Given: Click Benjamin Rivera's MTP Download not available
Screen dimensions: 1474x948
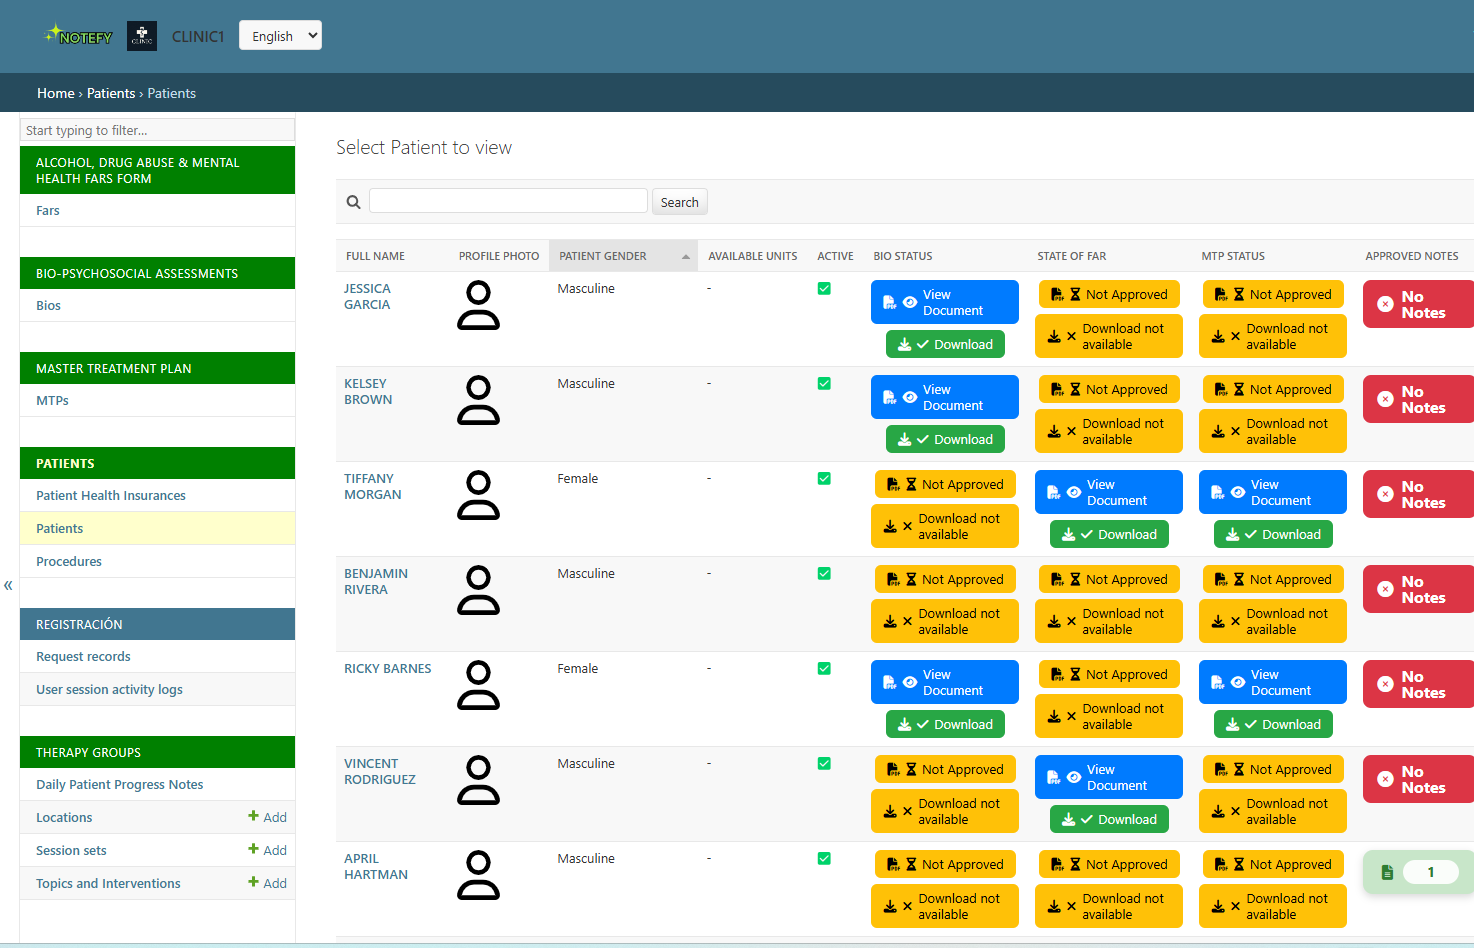Looking at the screenshot, I should click(x=1273, y=621).
